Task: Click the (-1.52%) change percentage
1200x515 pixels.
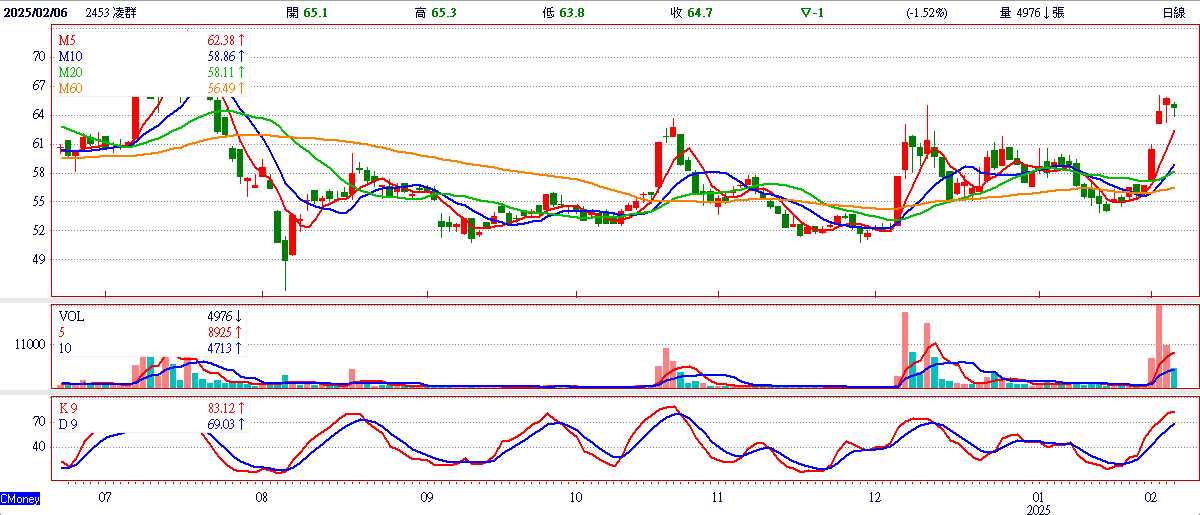Action: point(926,12)
